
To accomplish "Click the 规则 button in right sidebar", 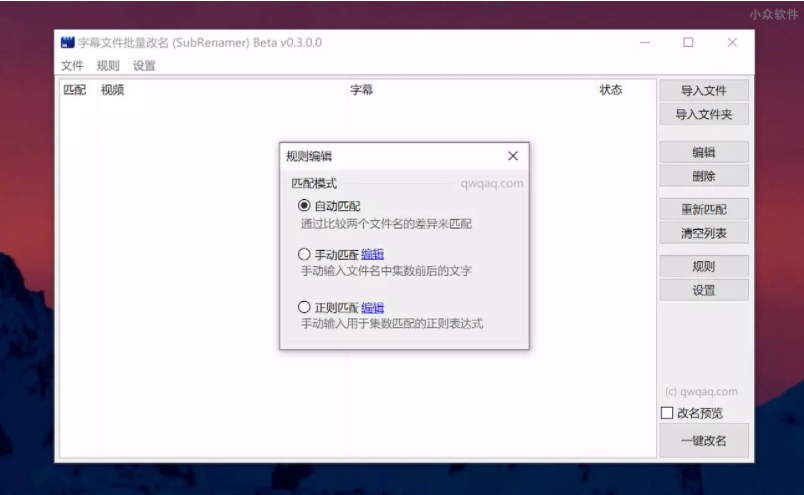I will tap(704, 266).
